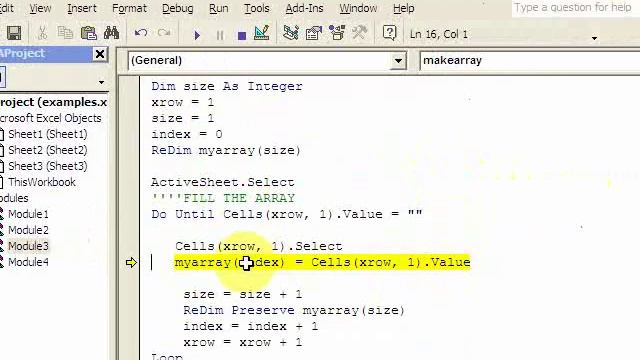Click the Cut scissors icon

tap(42, 33)
